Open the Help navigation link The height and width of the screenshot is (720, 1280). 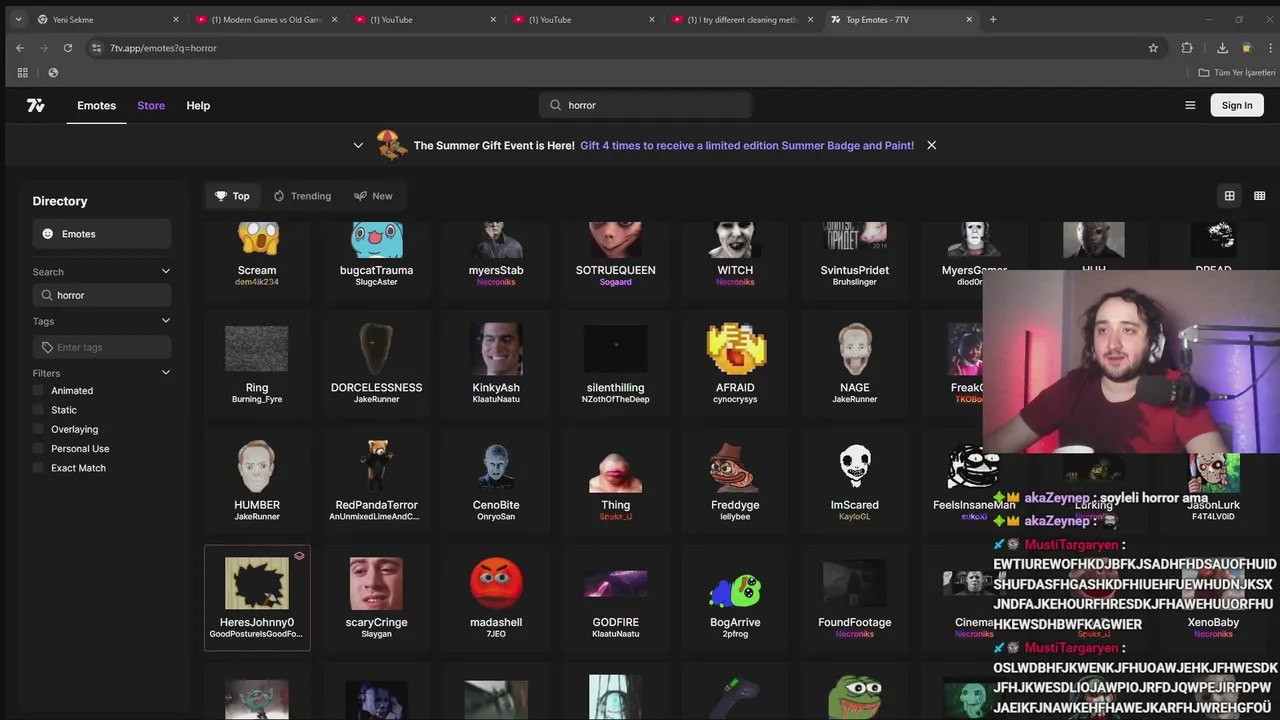(x=198, y=105)
